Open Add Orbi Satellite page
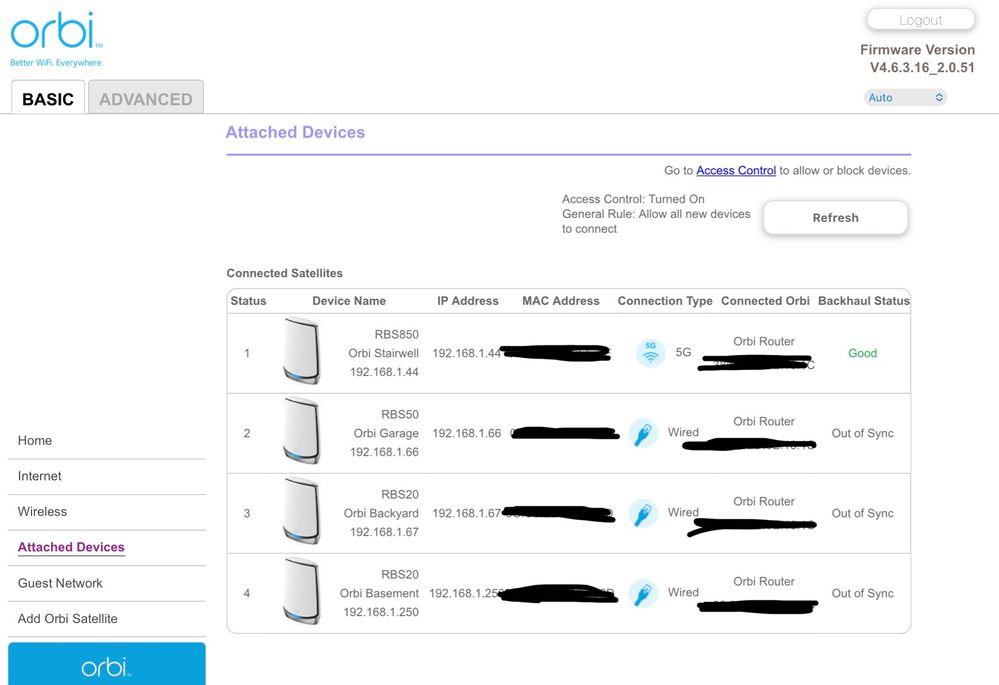Screen dimensions: 999x685 [68, 619]
